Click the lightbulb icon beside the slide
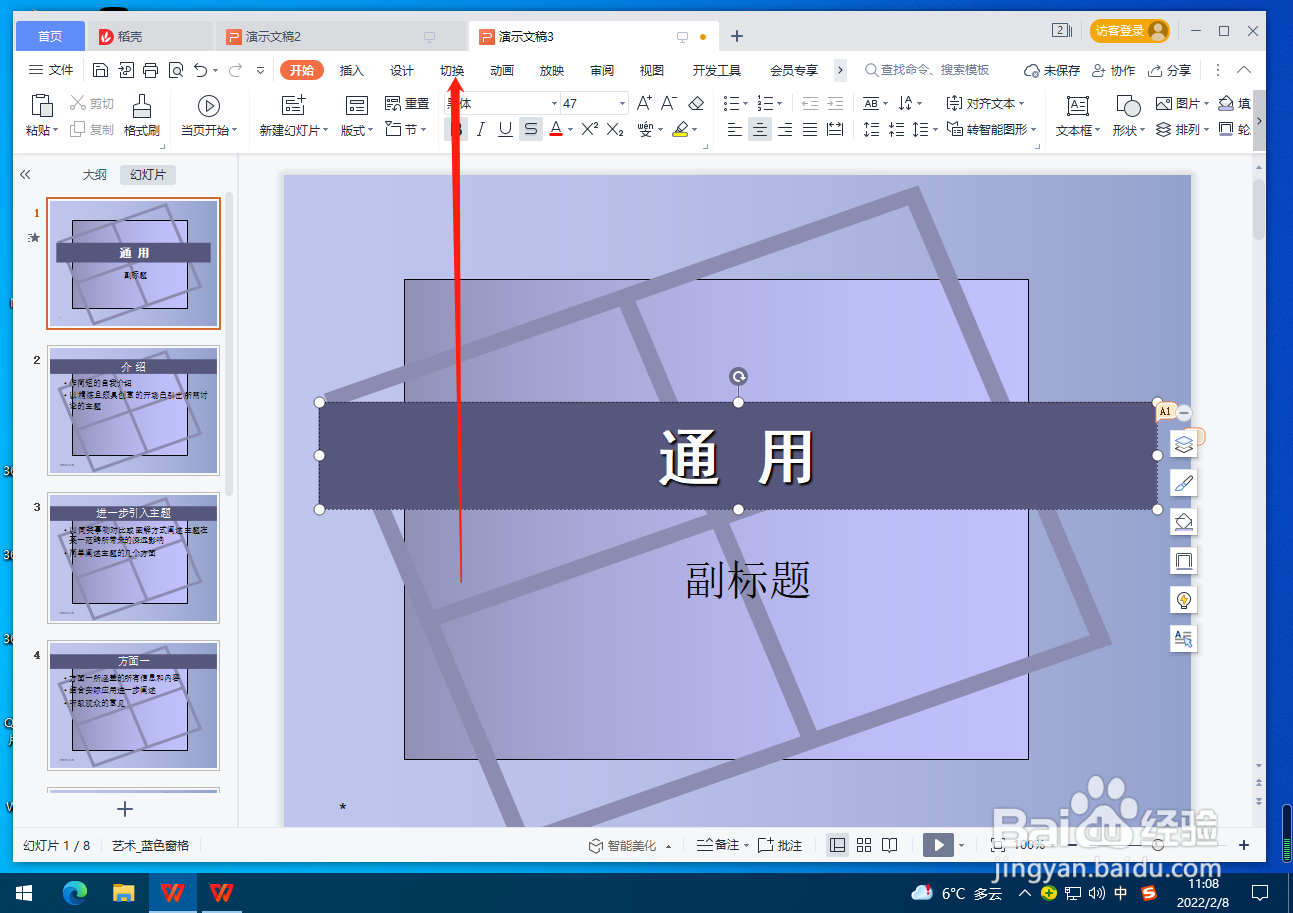The height and width of the screenshot is (913, 1293). (x=1184, y=600)
